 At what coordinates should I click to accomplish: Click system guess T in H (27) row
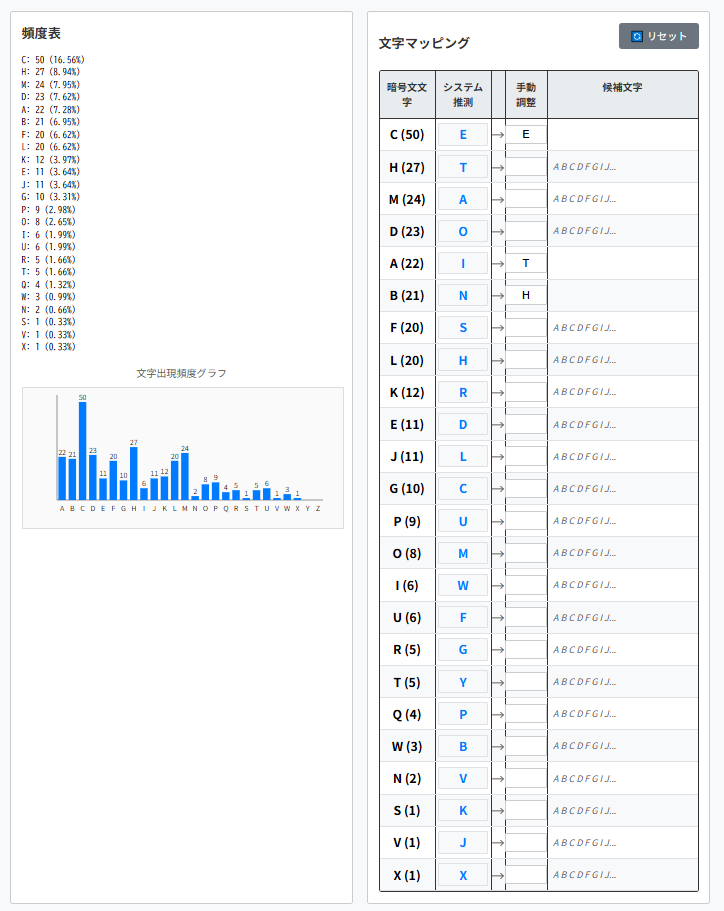point(463,167)
